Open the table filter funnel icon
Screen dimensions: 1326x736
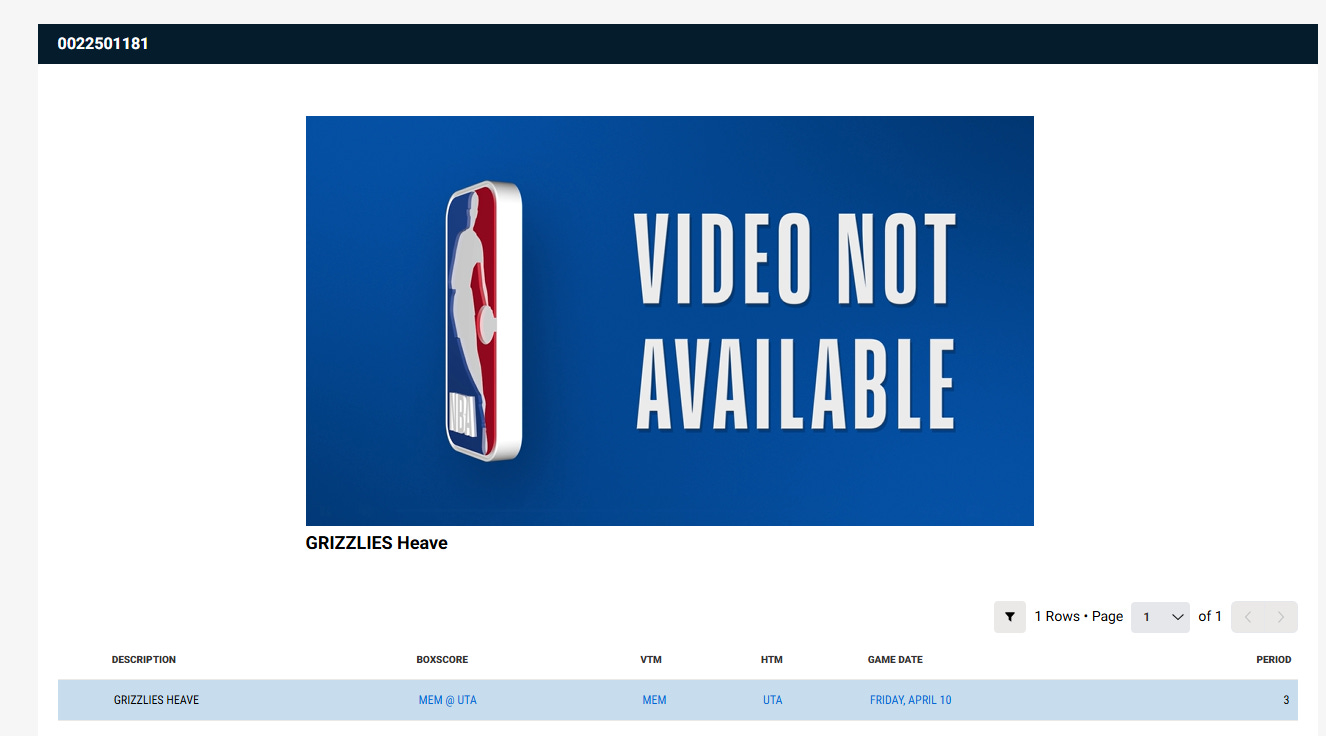(1010, 617)
